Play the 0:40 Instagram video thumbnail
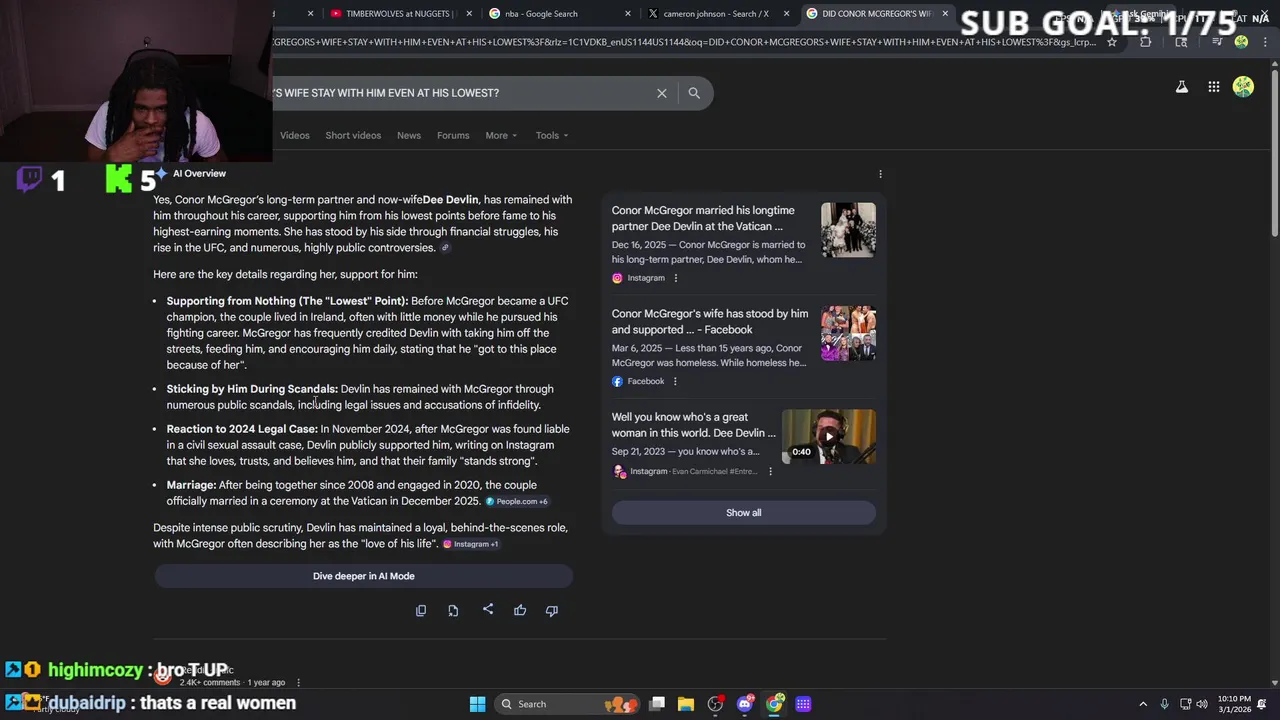The width and height of the screenshot is (1280, 720). point(829,436)
